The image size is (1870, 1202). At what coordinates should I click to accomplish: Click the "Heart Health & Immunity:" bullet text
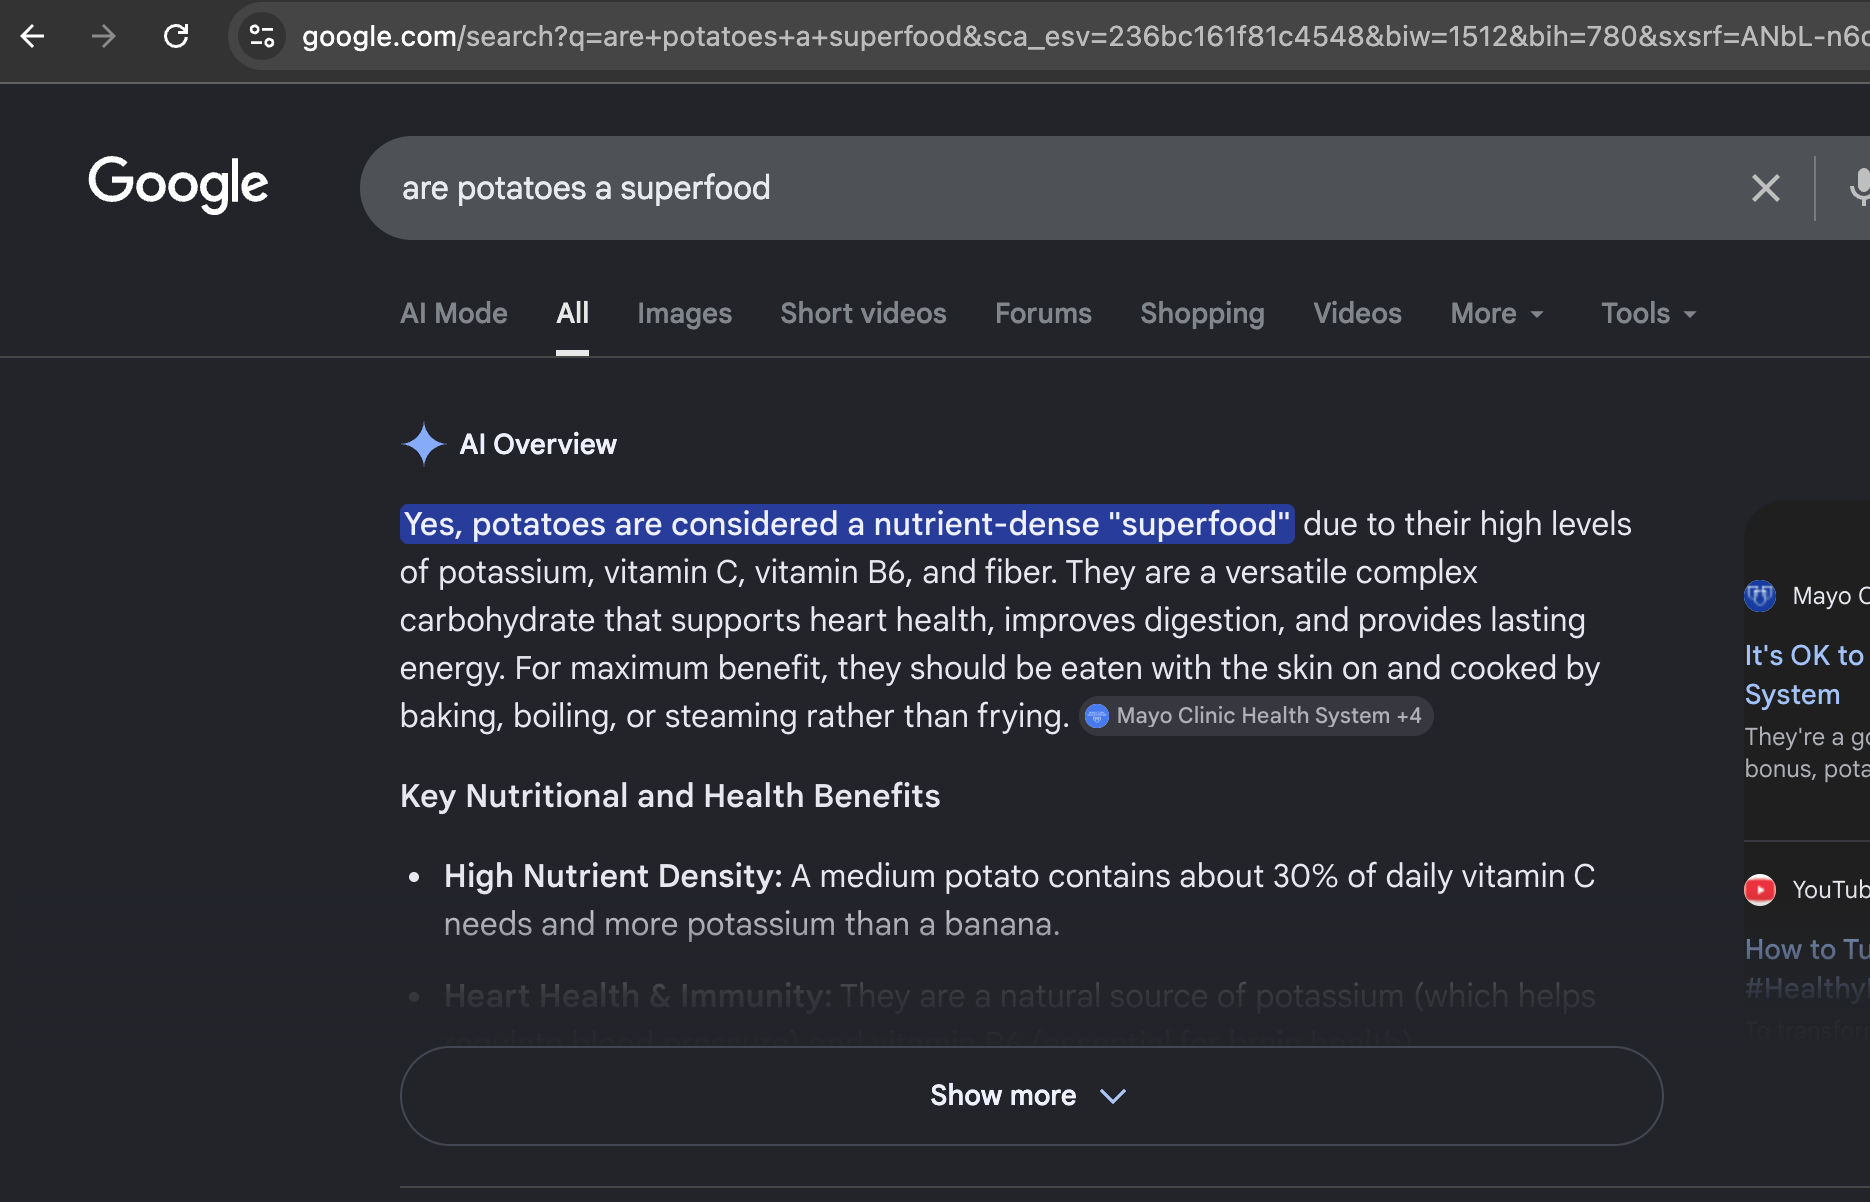click(638, 996)
